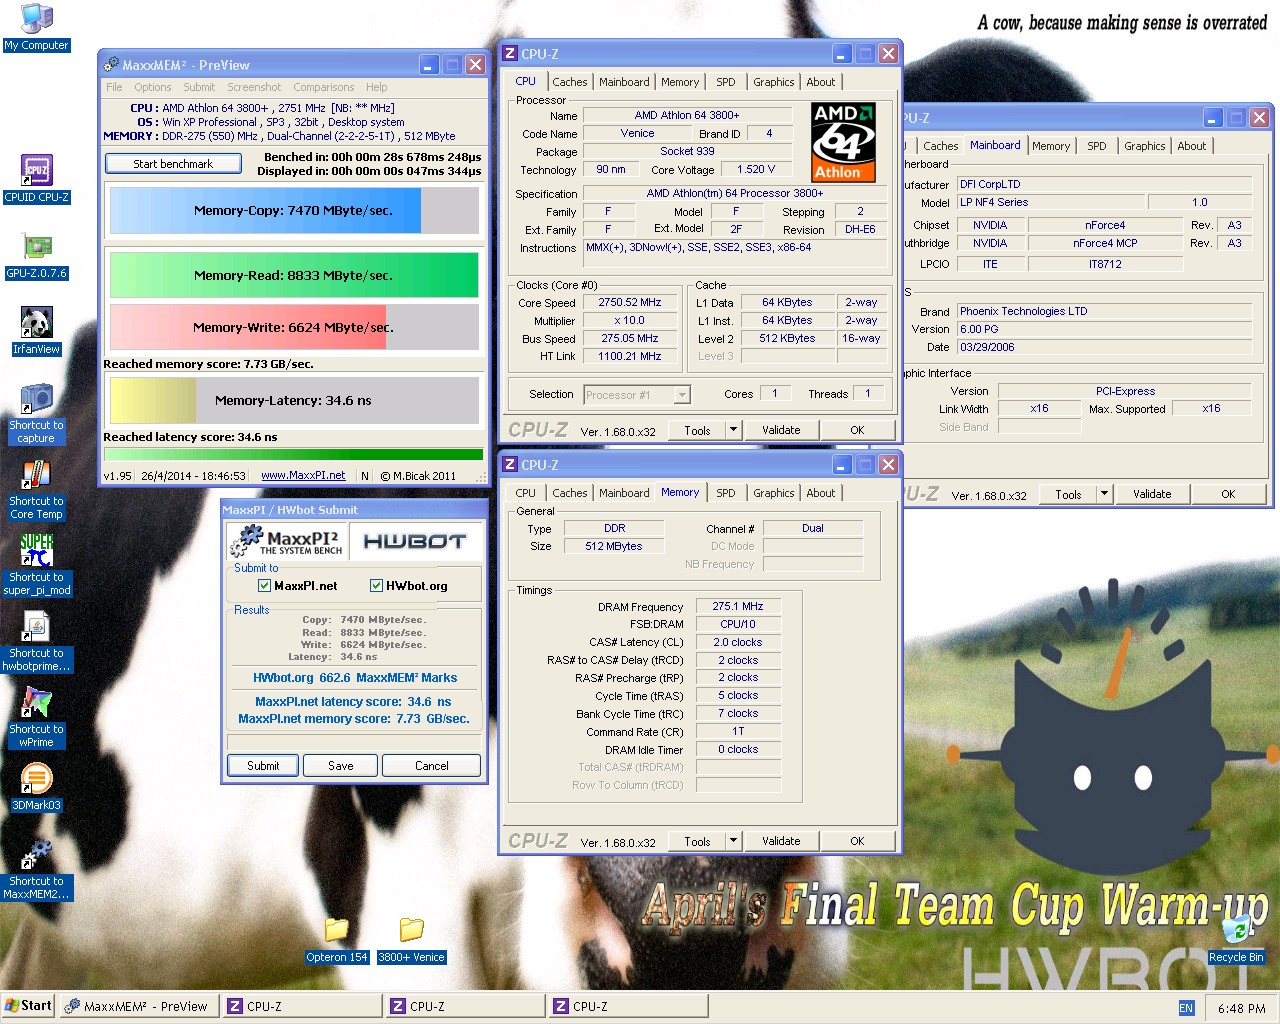Click AMD 64 Athlon logo in CPU-Z
The width and height of the screenshot is (1280, 1024).
(843, 142)
